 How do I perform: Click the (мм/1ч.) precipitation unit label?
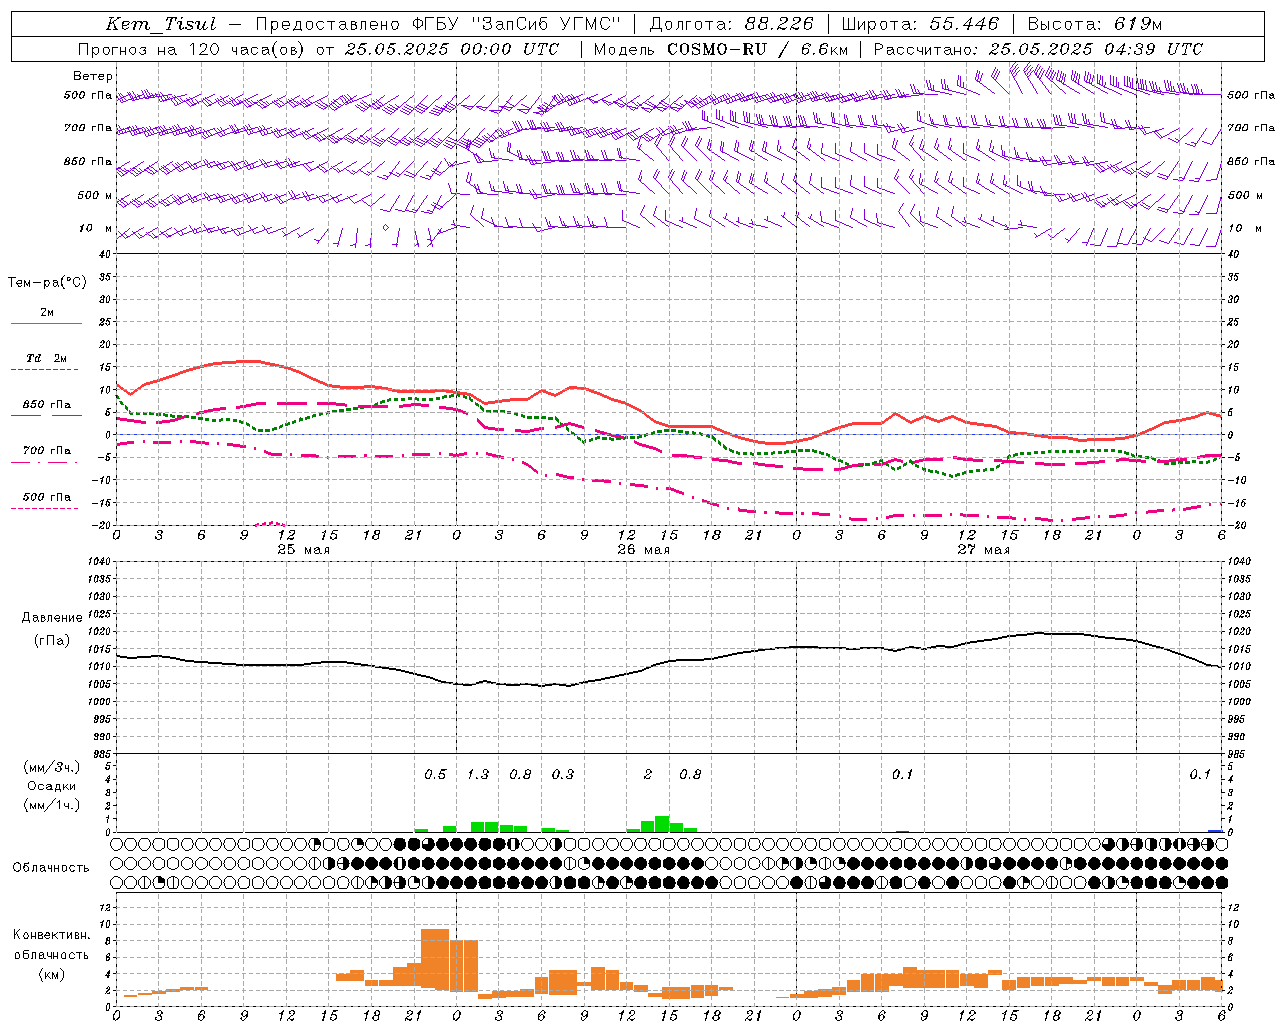click(x=51, y=805)
